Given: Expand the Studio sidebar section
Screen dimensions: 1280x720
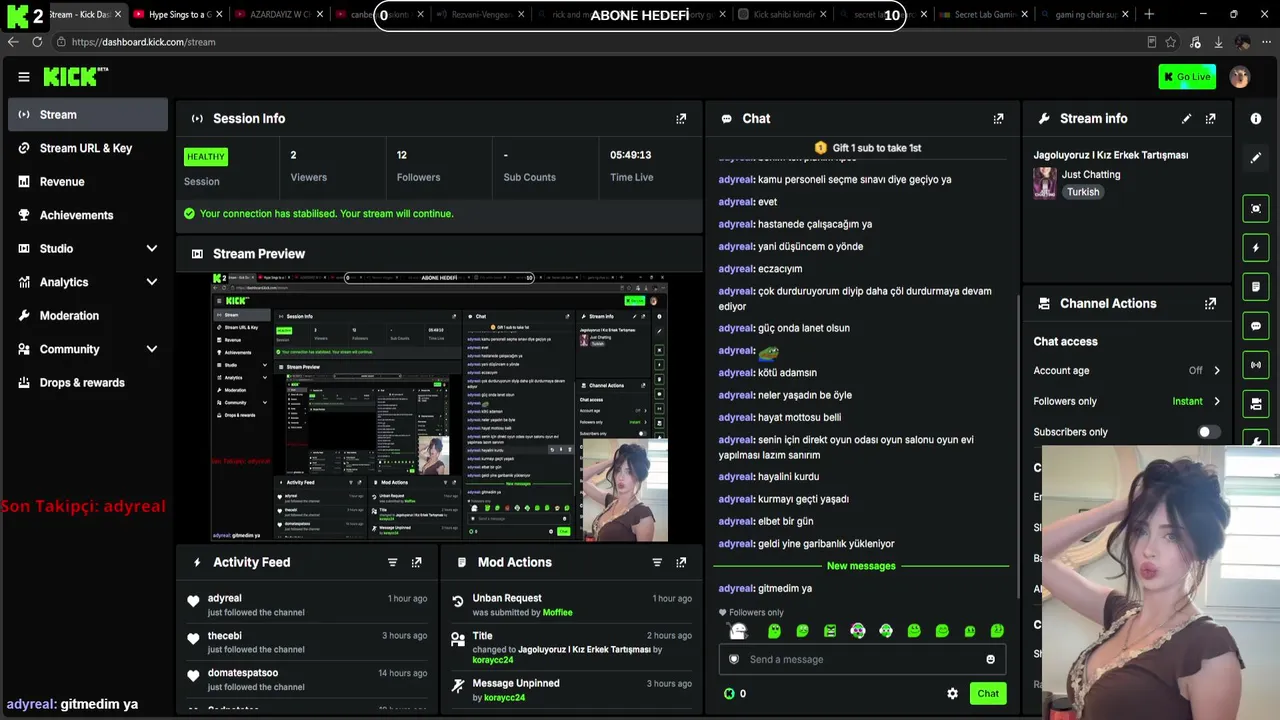Looking at the screenshot, I should (151, 248).
